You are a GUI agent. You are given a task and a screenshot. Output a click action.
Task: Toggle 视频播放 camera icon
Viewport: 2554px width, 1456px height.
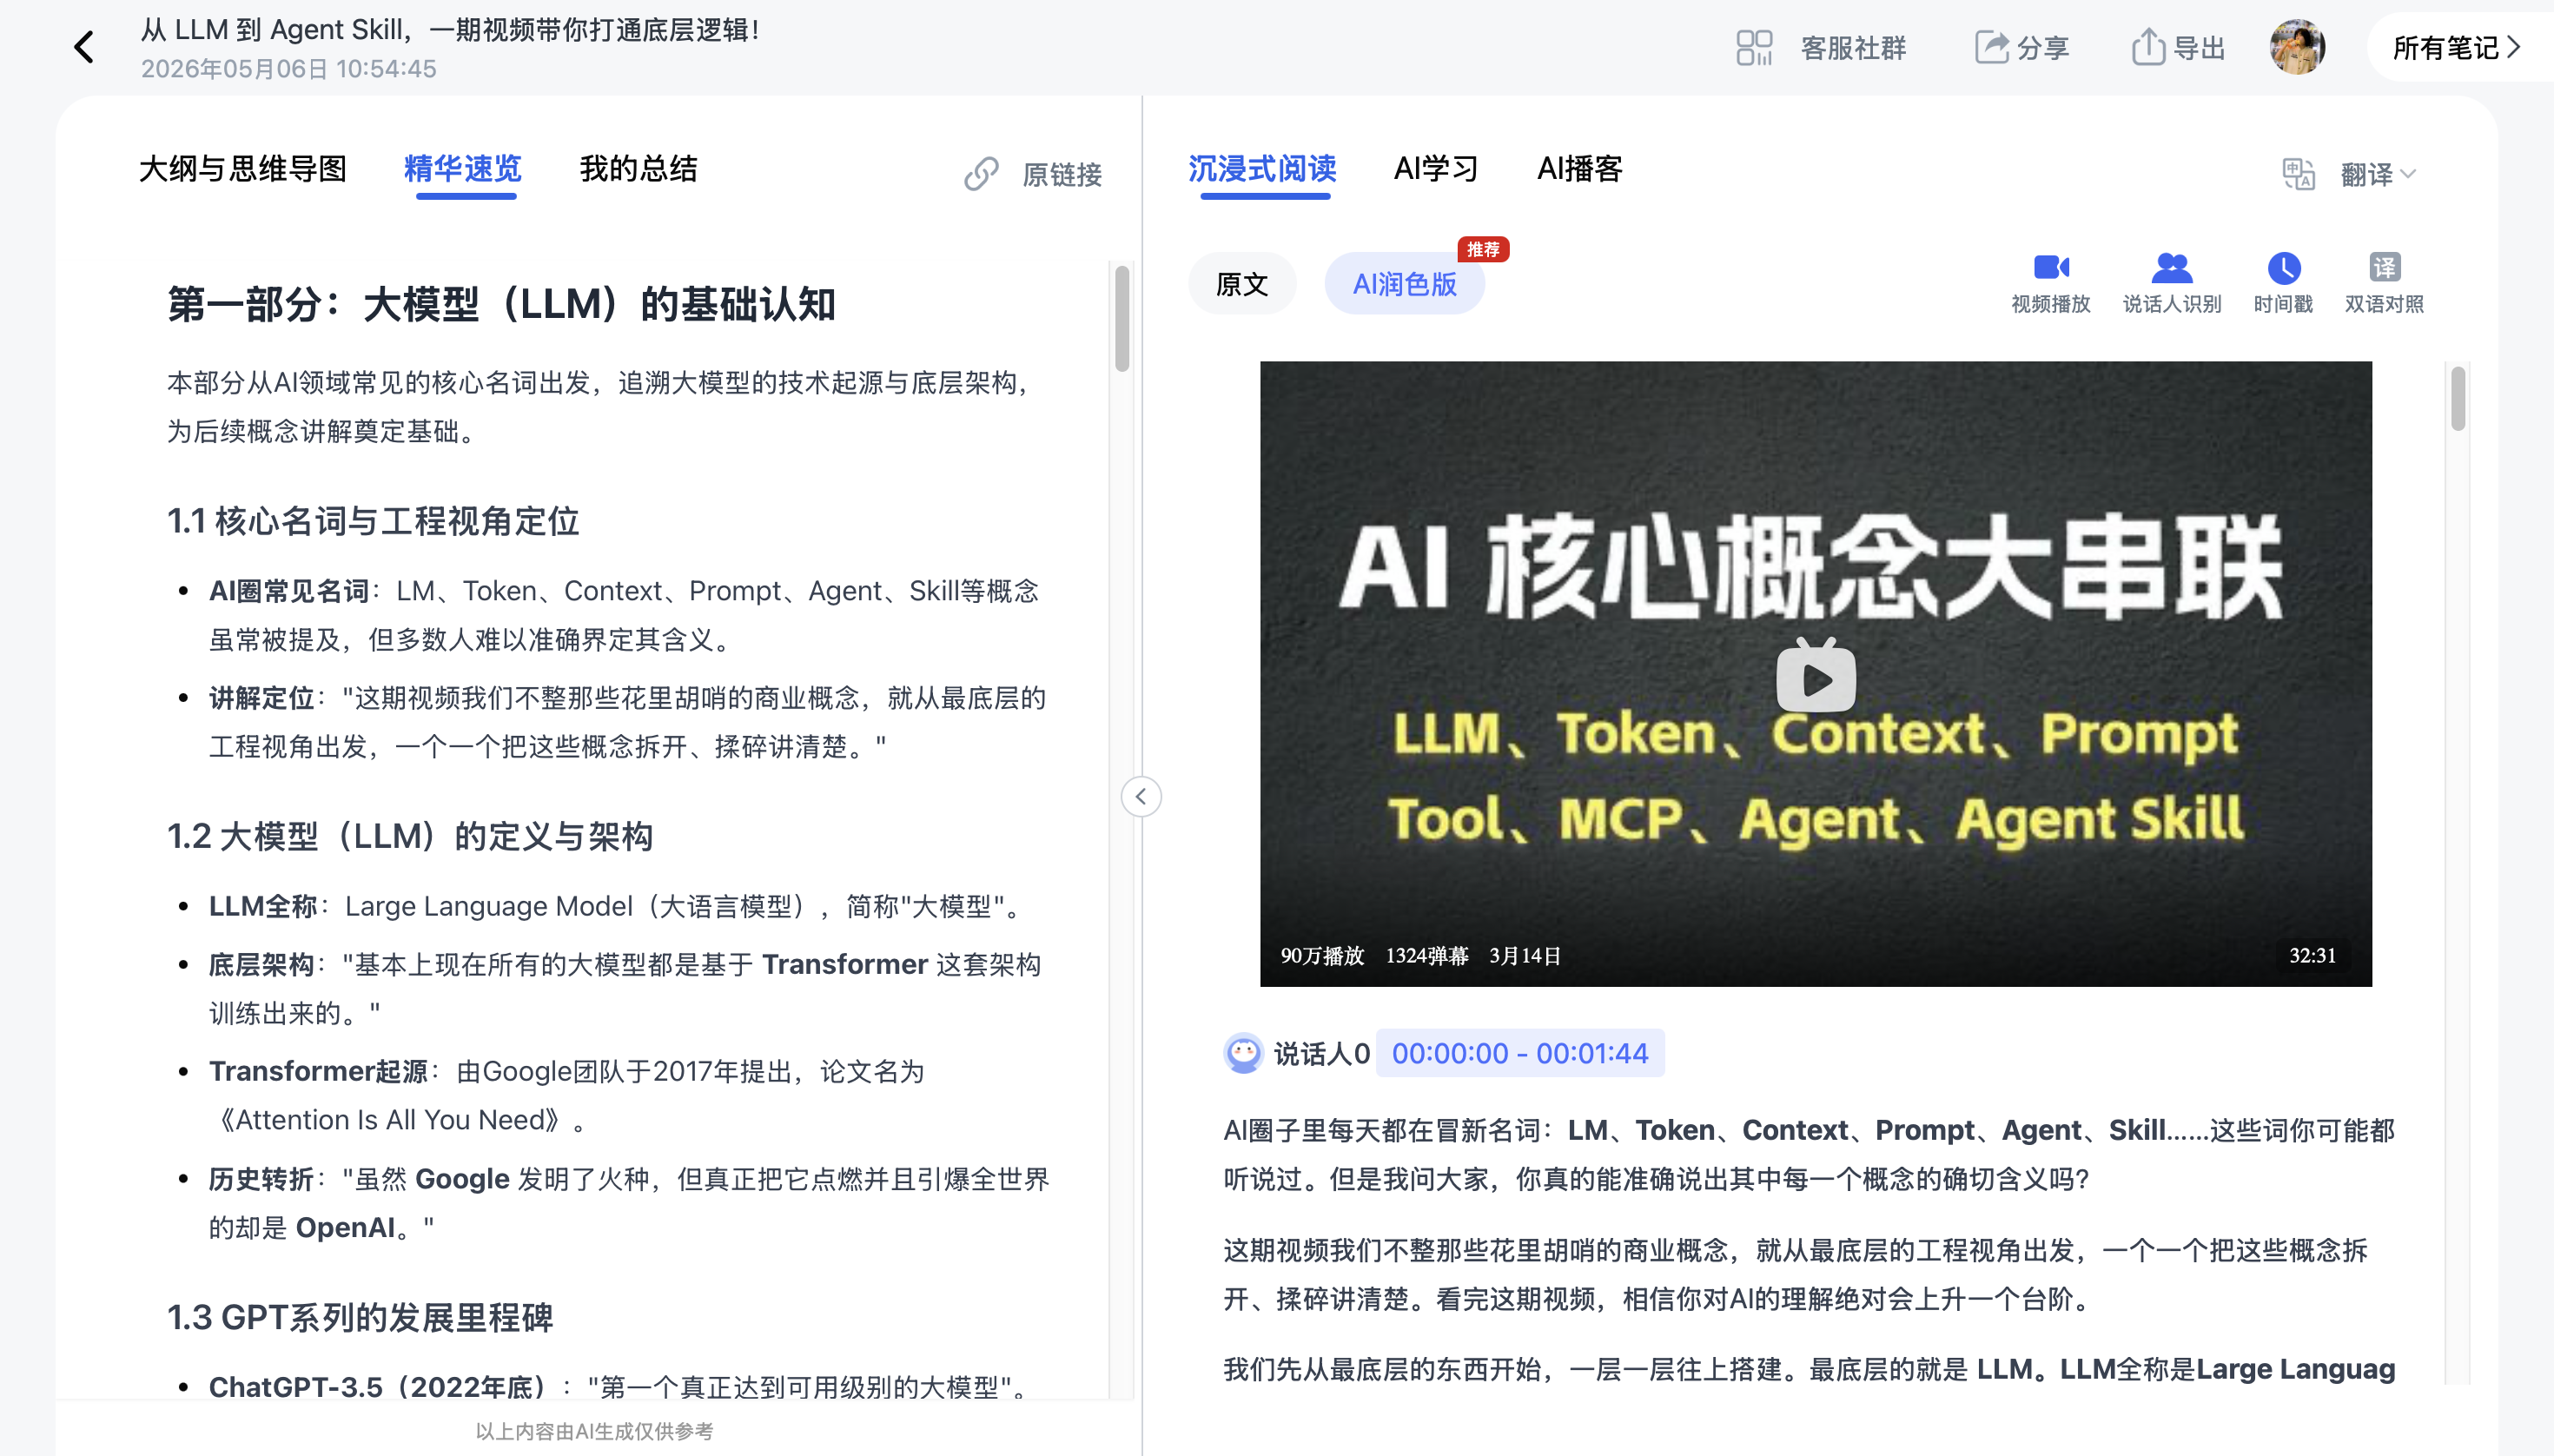pos(2051,267)
